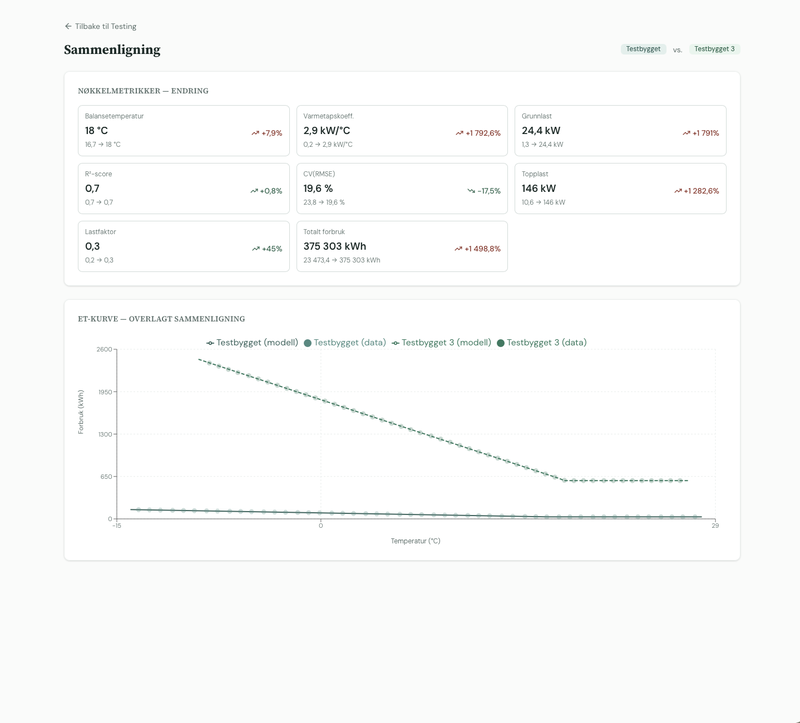Click the trend-up icon in the Grunnlast card
Screen dimensions: 800x723
click(x=686, y=133)
